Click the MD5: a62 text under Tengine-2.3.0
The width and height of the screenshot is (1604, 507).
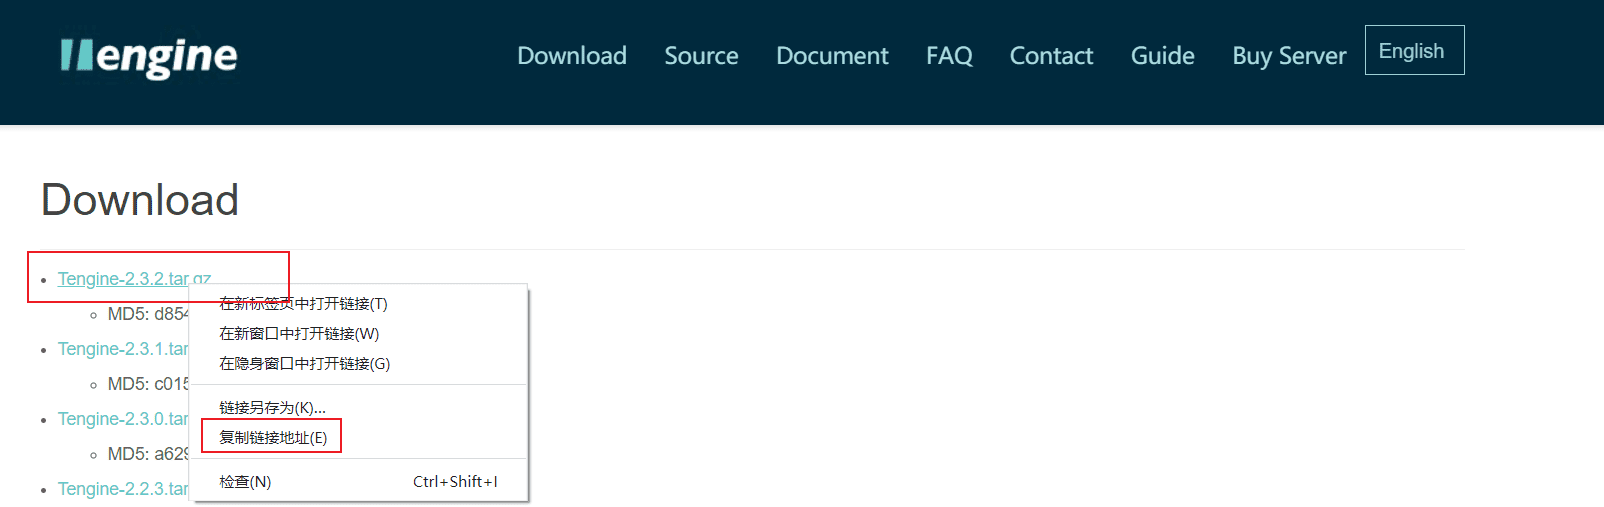[148, 454]
